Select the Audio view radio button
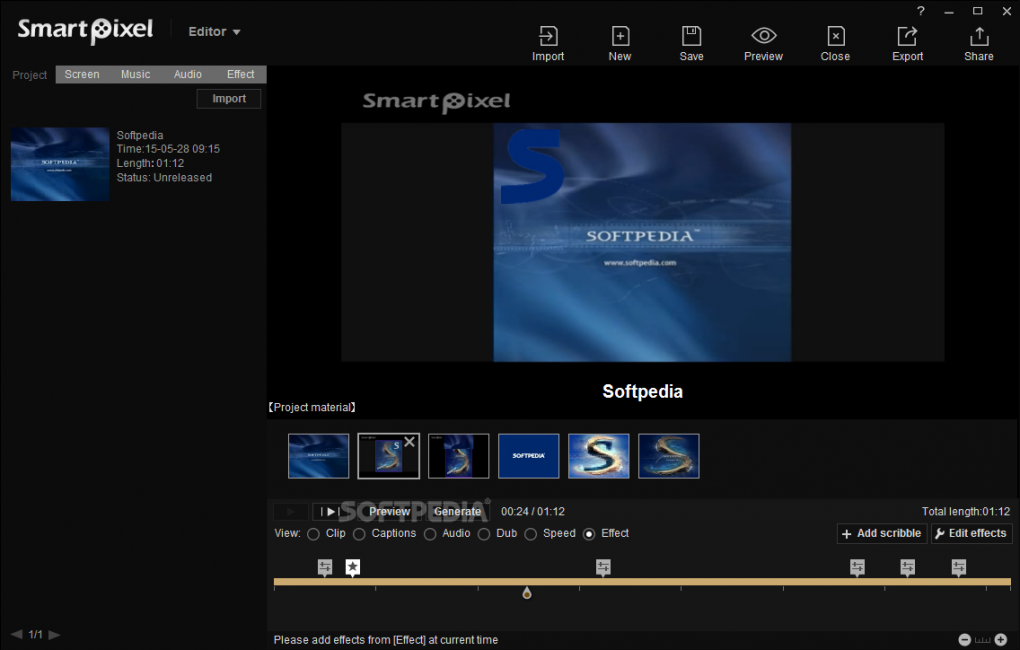 (430, 534)
